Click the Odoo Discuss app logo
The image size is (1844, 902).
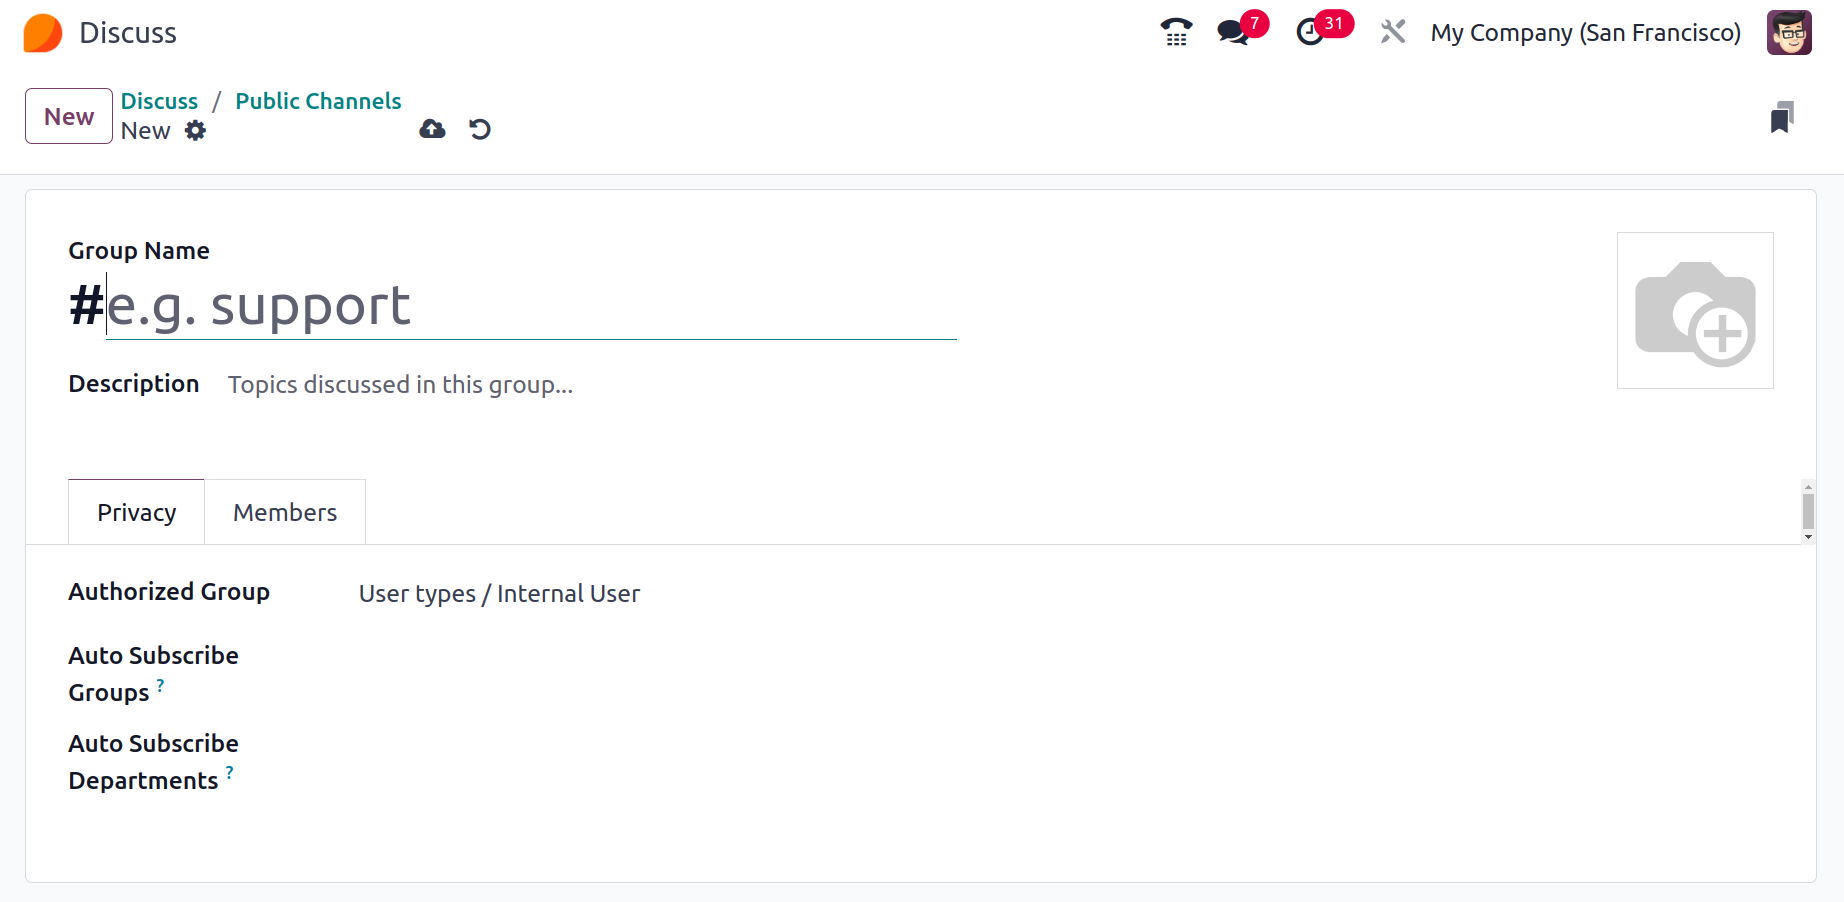(x=43, y=33)
